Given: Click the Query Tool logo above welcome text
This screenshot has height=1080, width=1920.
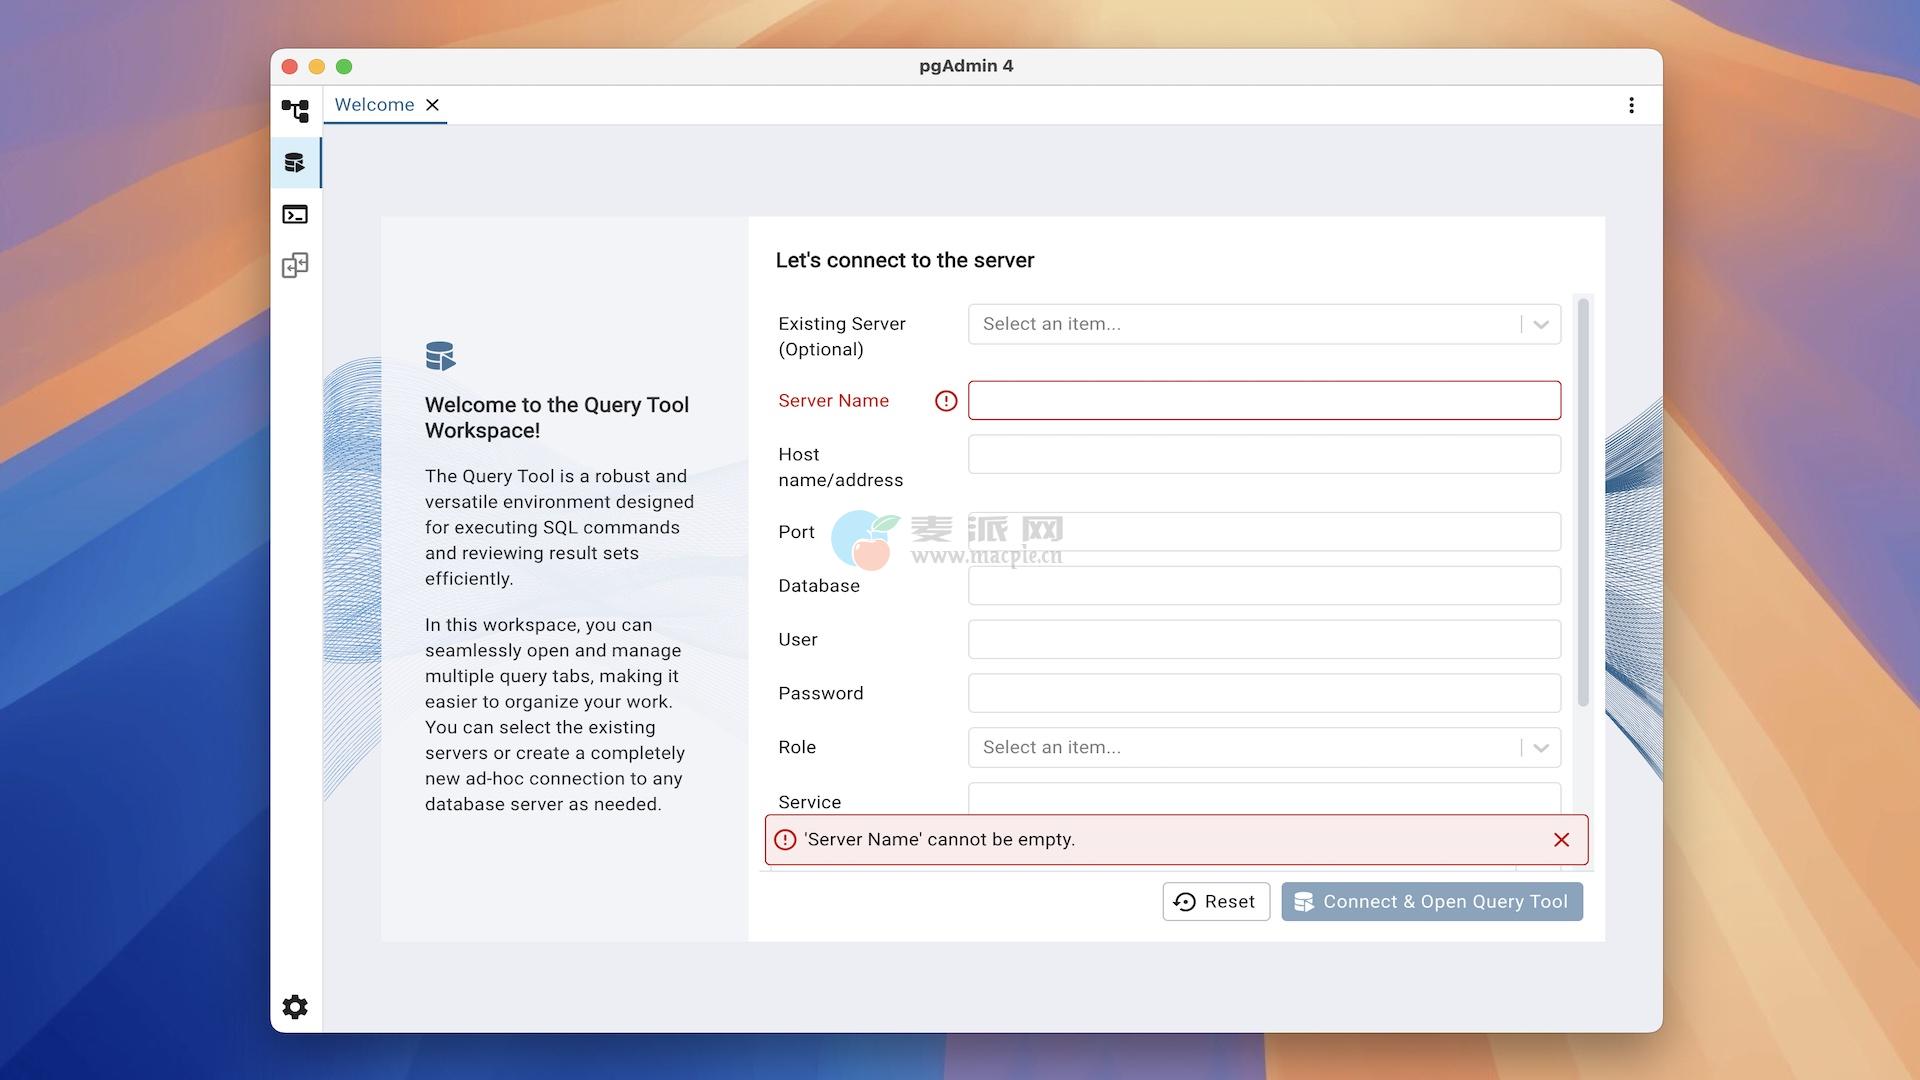Looking at the screenshot, I should point(440,356).
